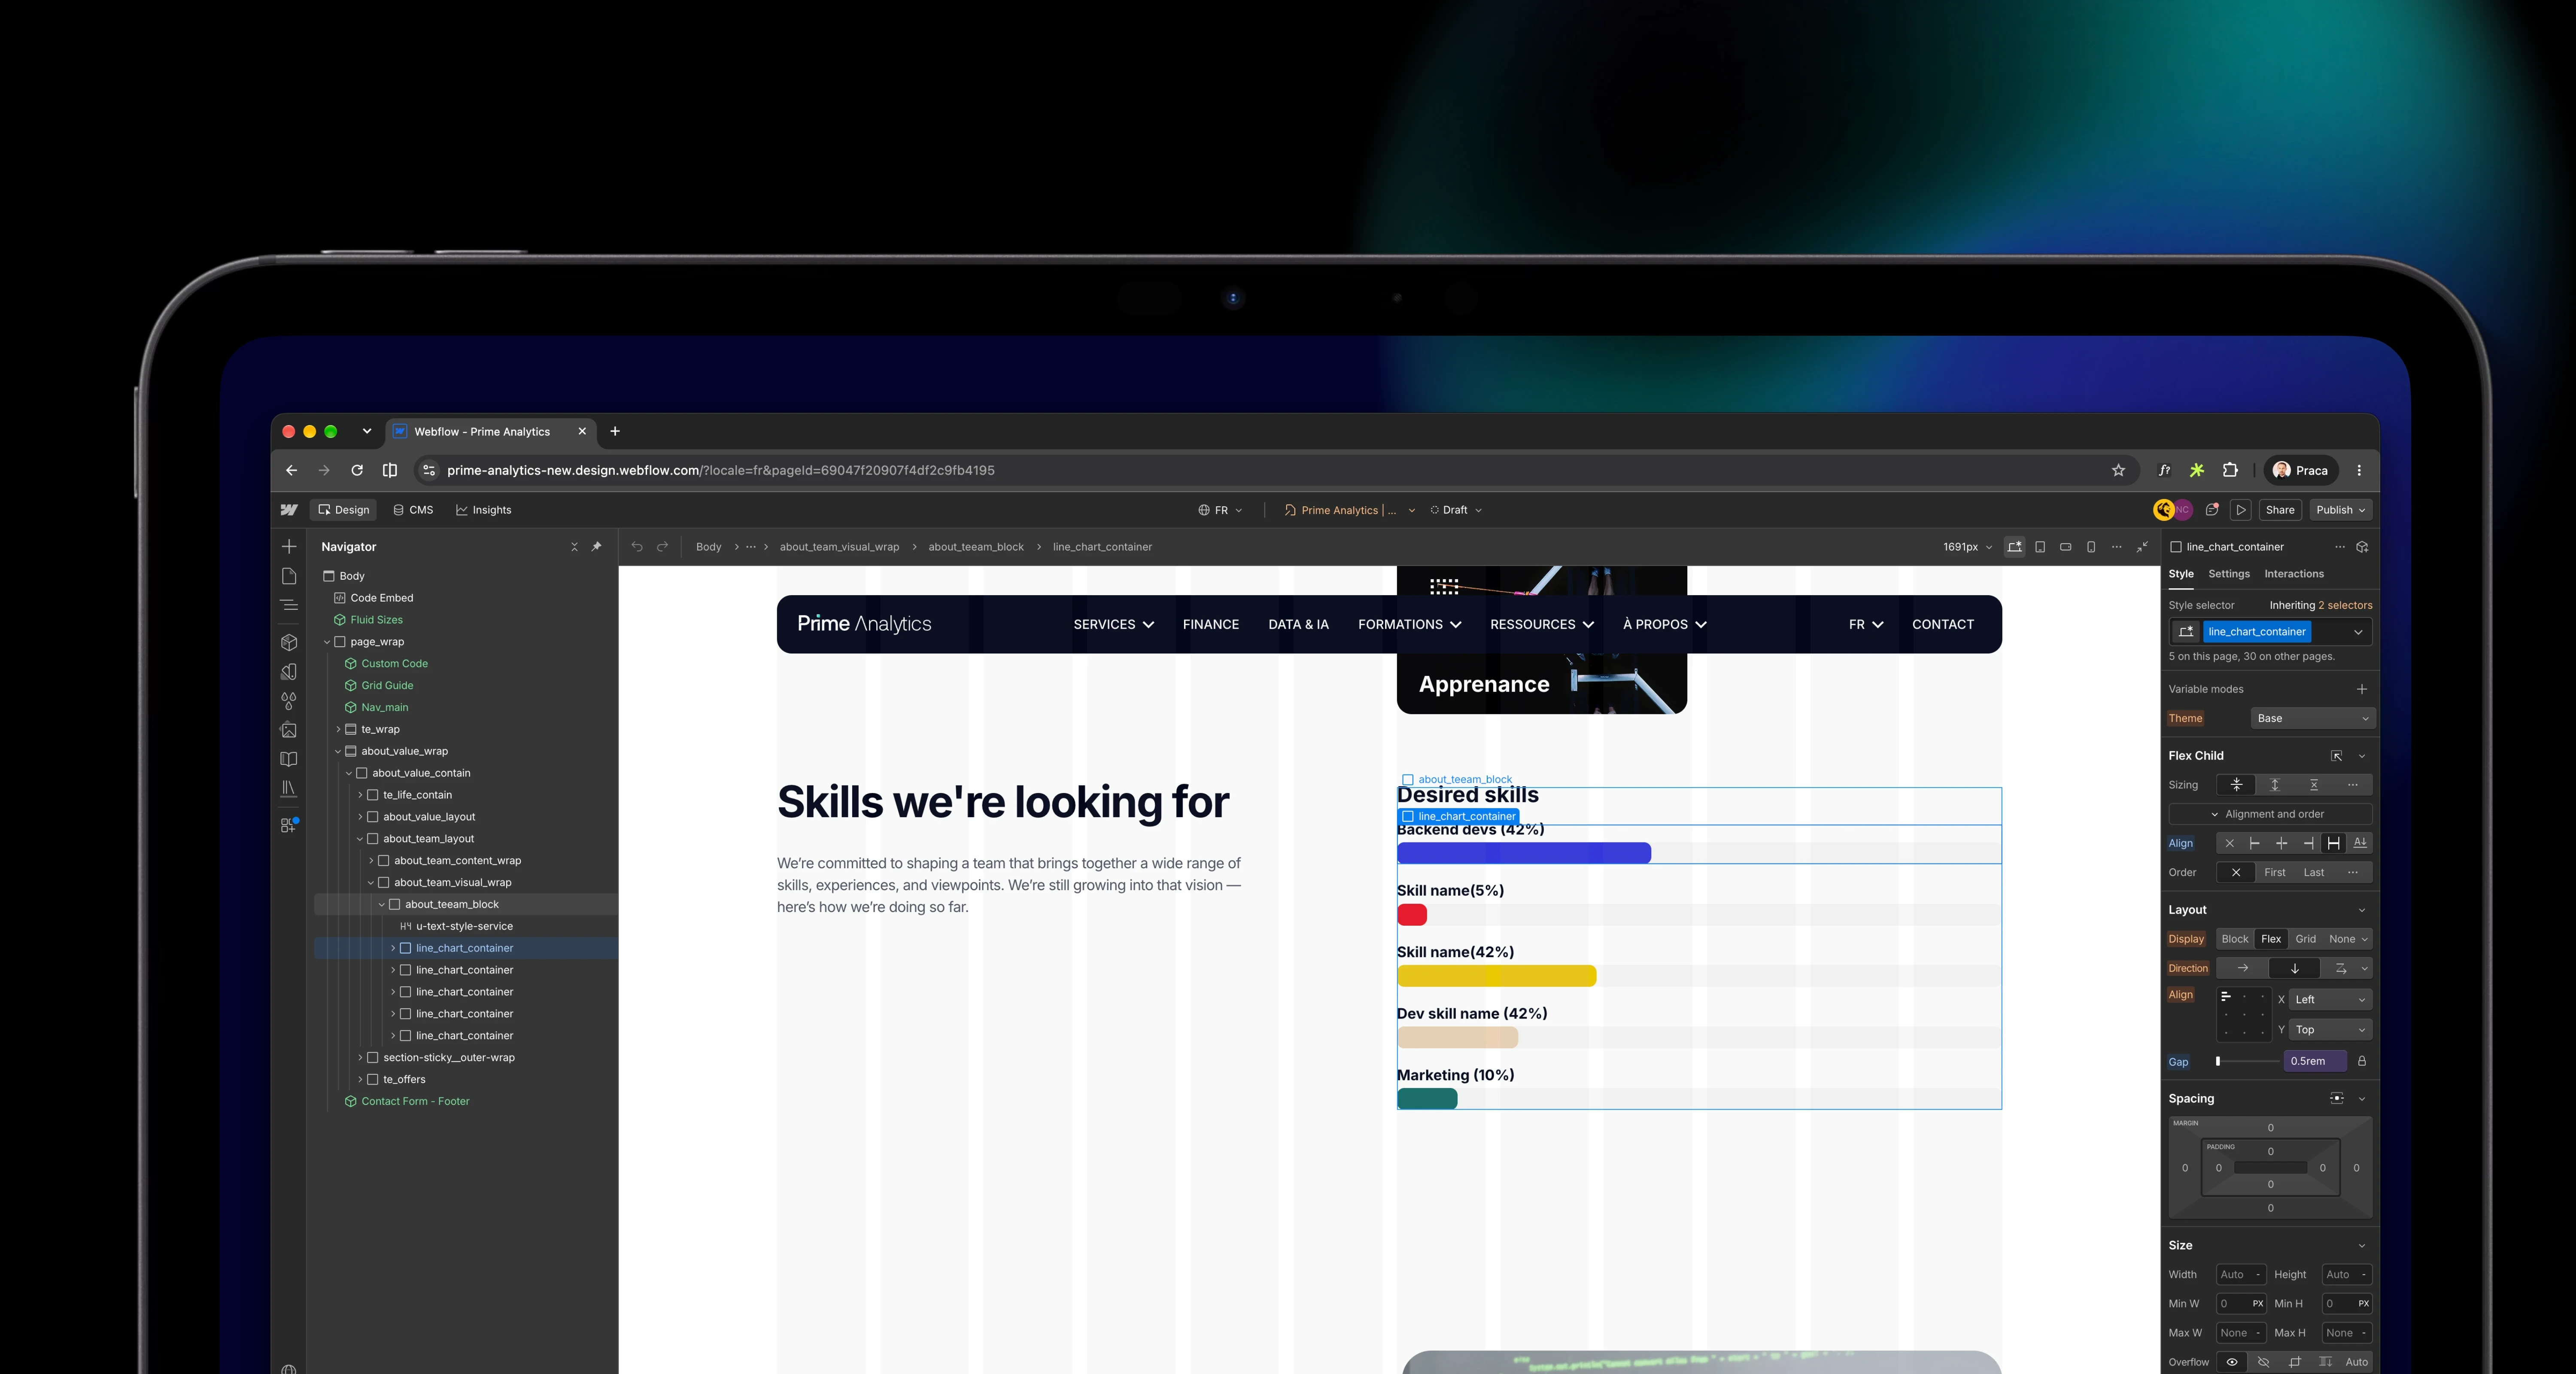Open the Assets image panel

(x=289, y=730)
